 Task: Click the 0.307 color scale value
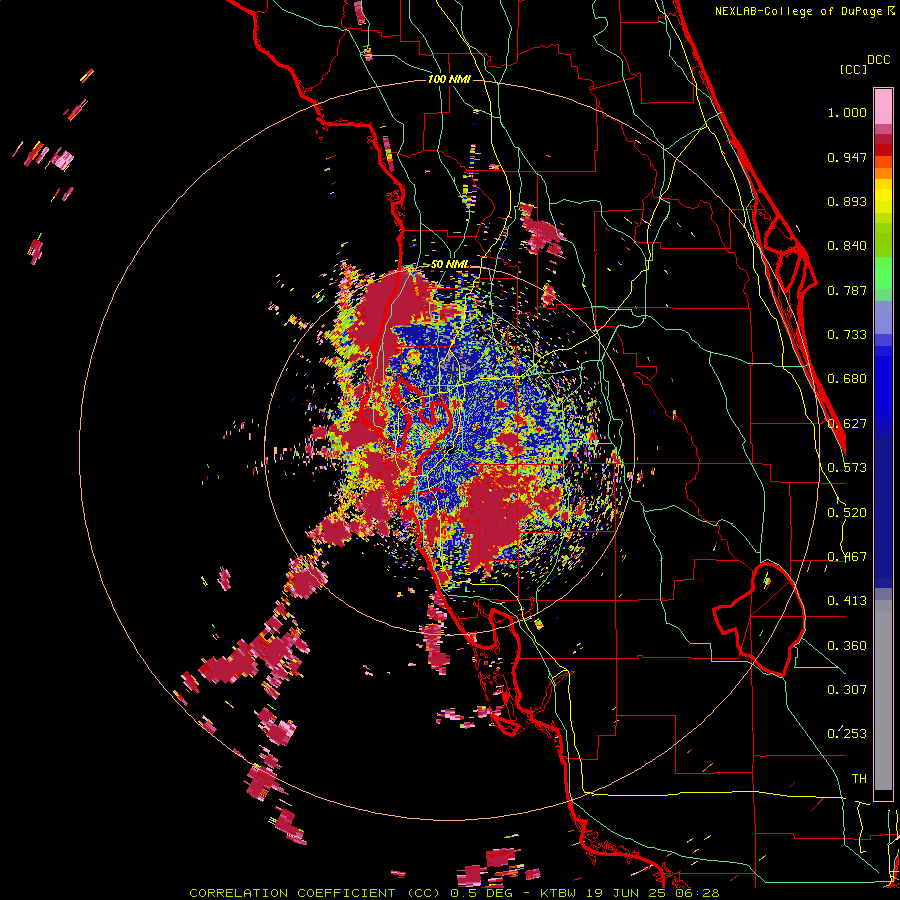[847, 690]
